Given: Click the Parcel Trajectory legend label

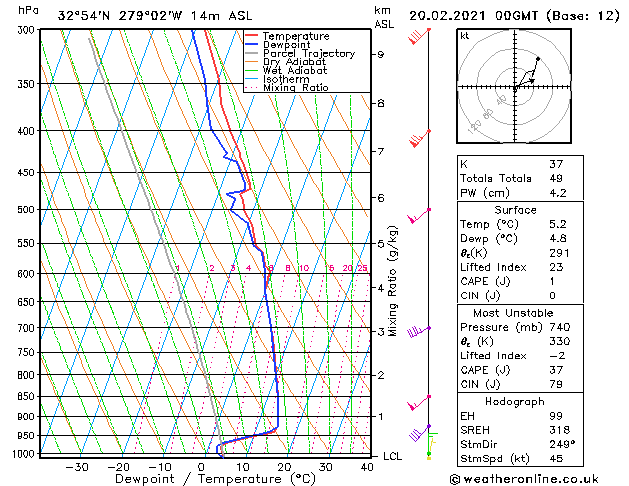Looking at the screenshot, I should [x=308, y=53].
